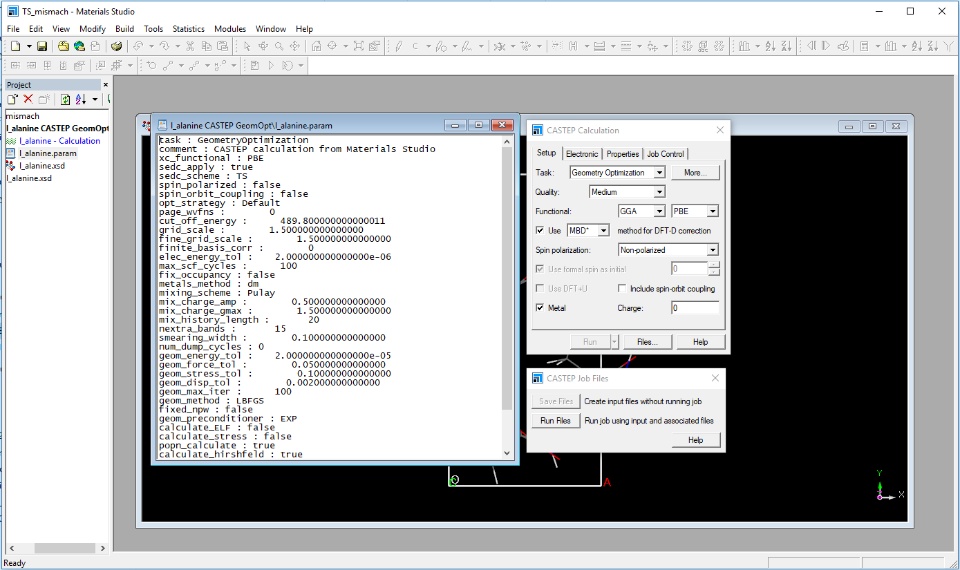The height and width of the screenshot is (570, 960).
Task: Click the yellow Open folder toolbar icon
Action: click(x=63, y=46)
